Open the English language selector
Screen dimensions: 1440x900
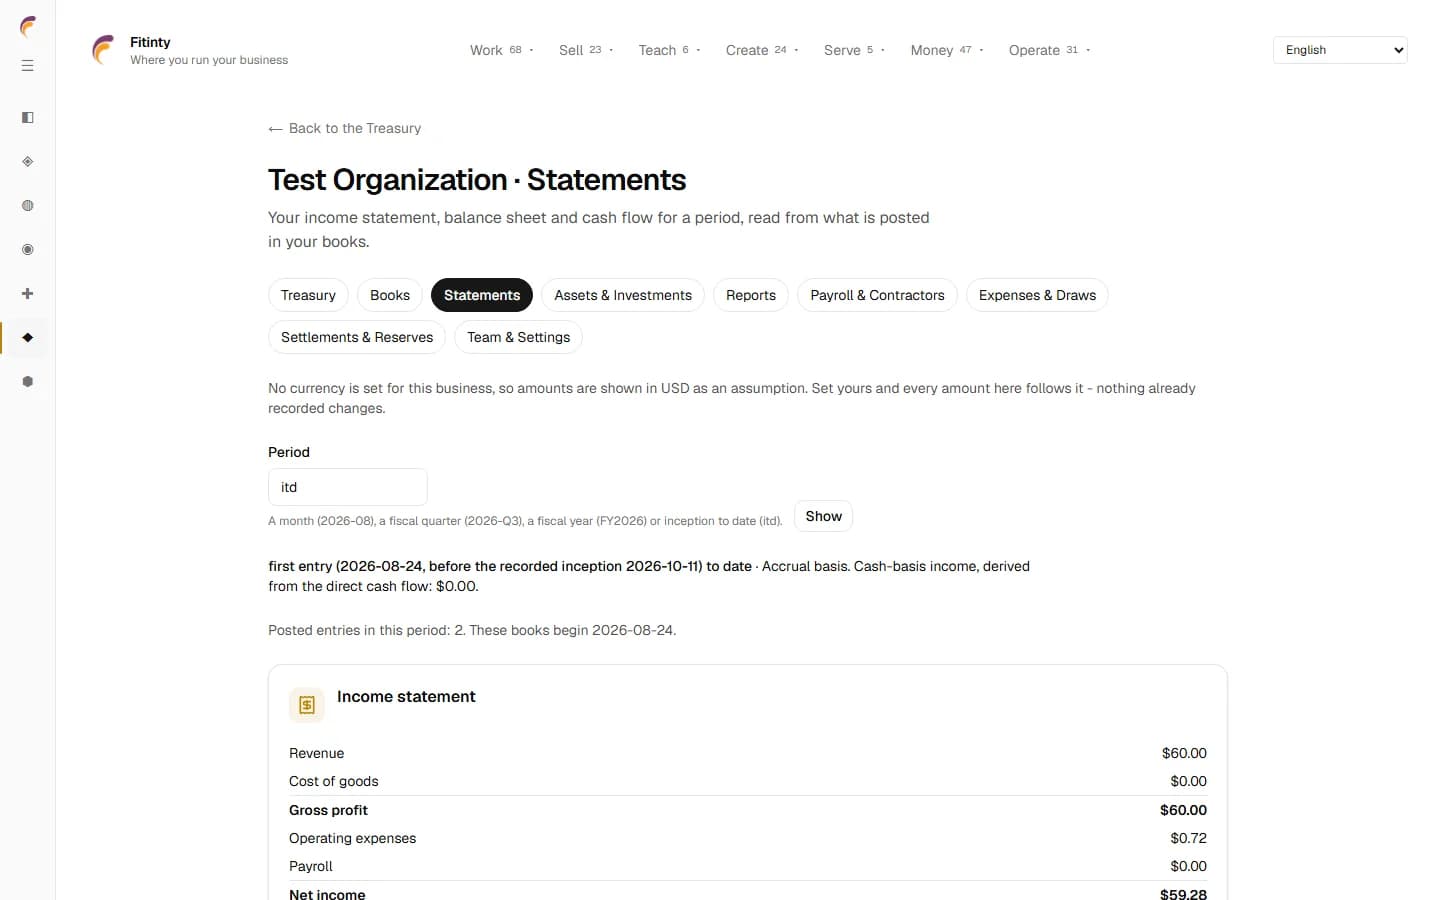1340,50
